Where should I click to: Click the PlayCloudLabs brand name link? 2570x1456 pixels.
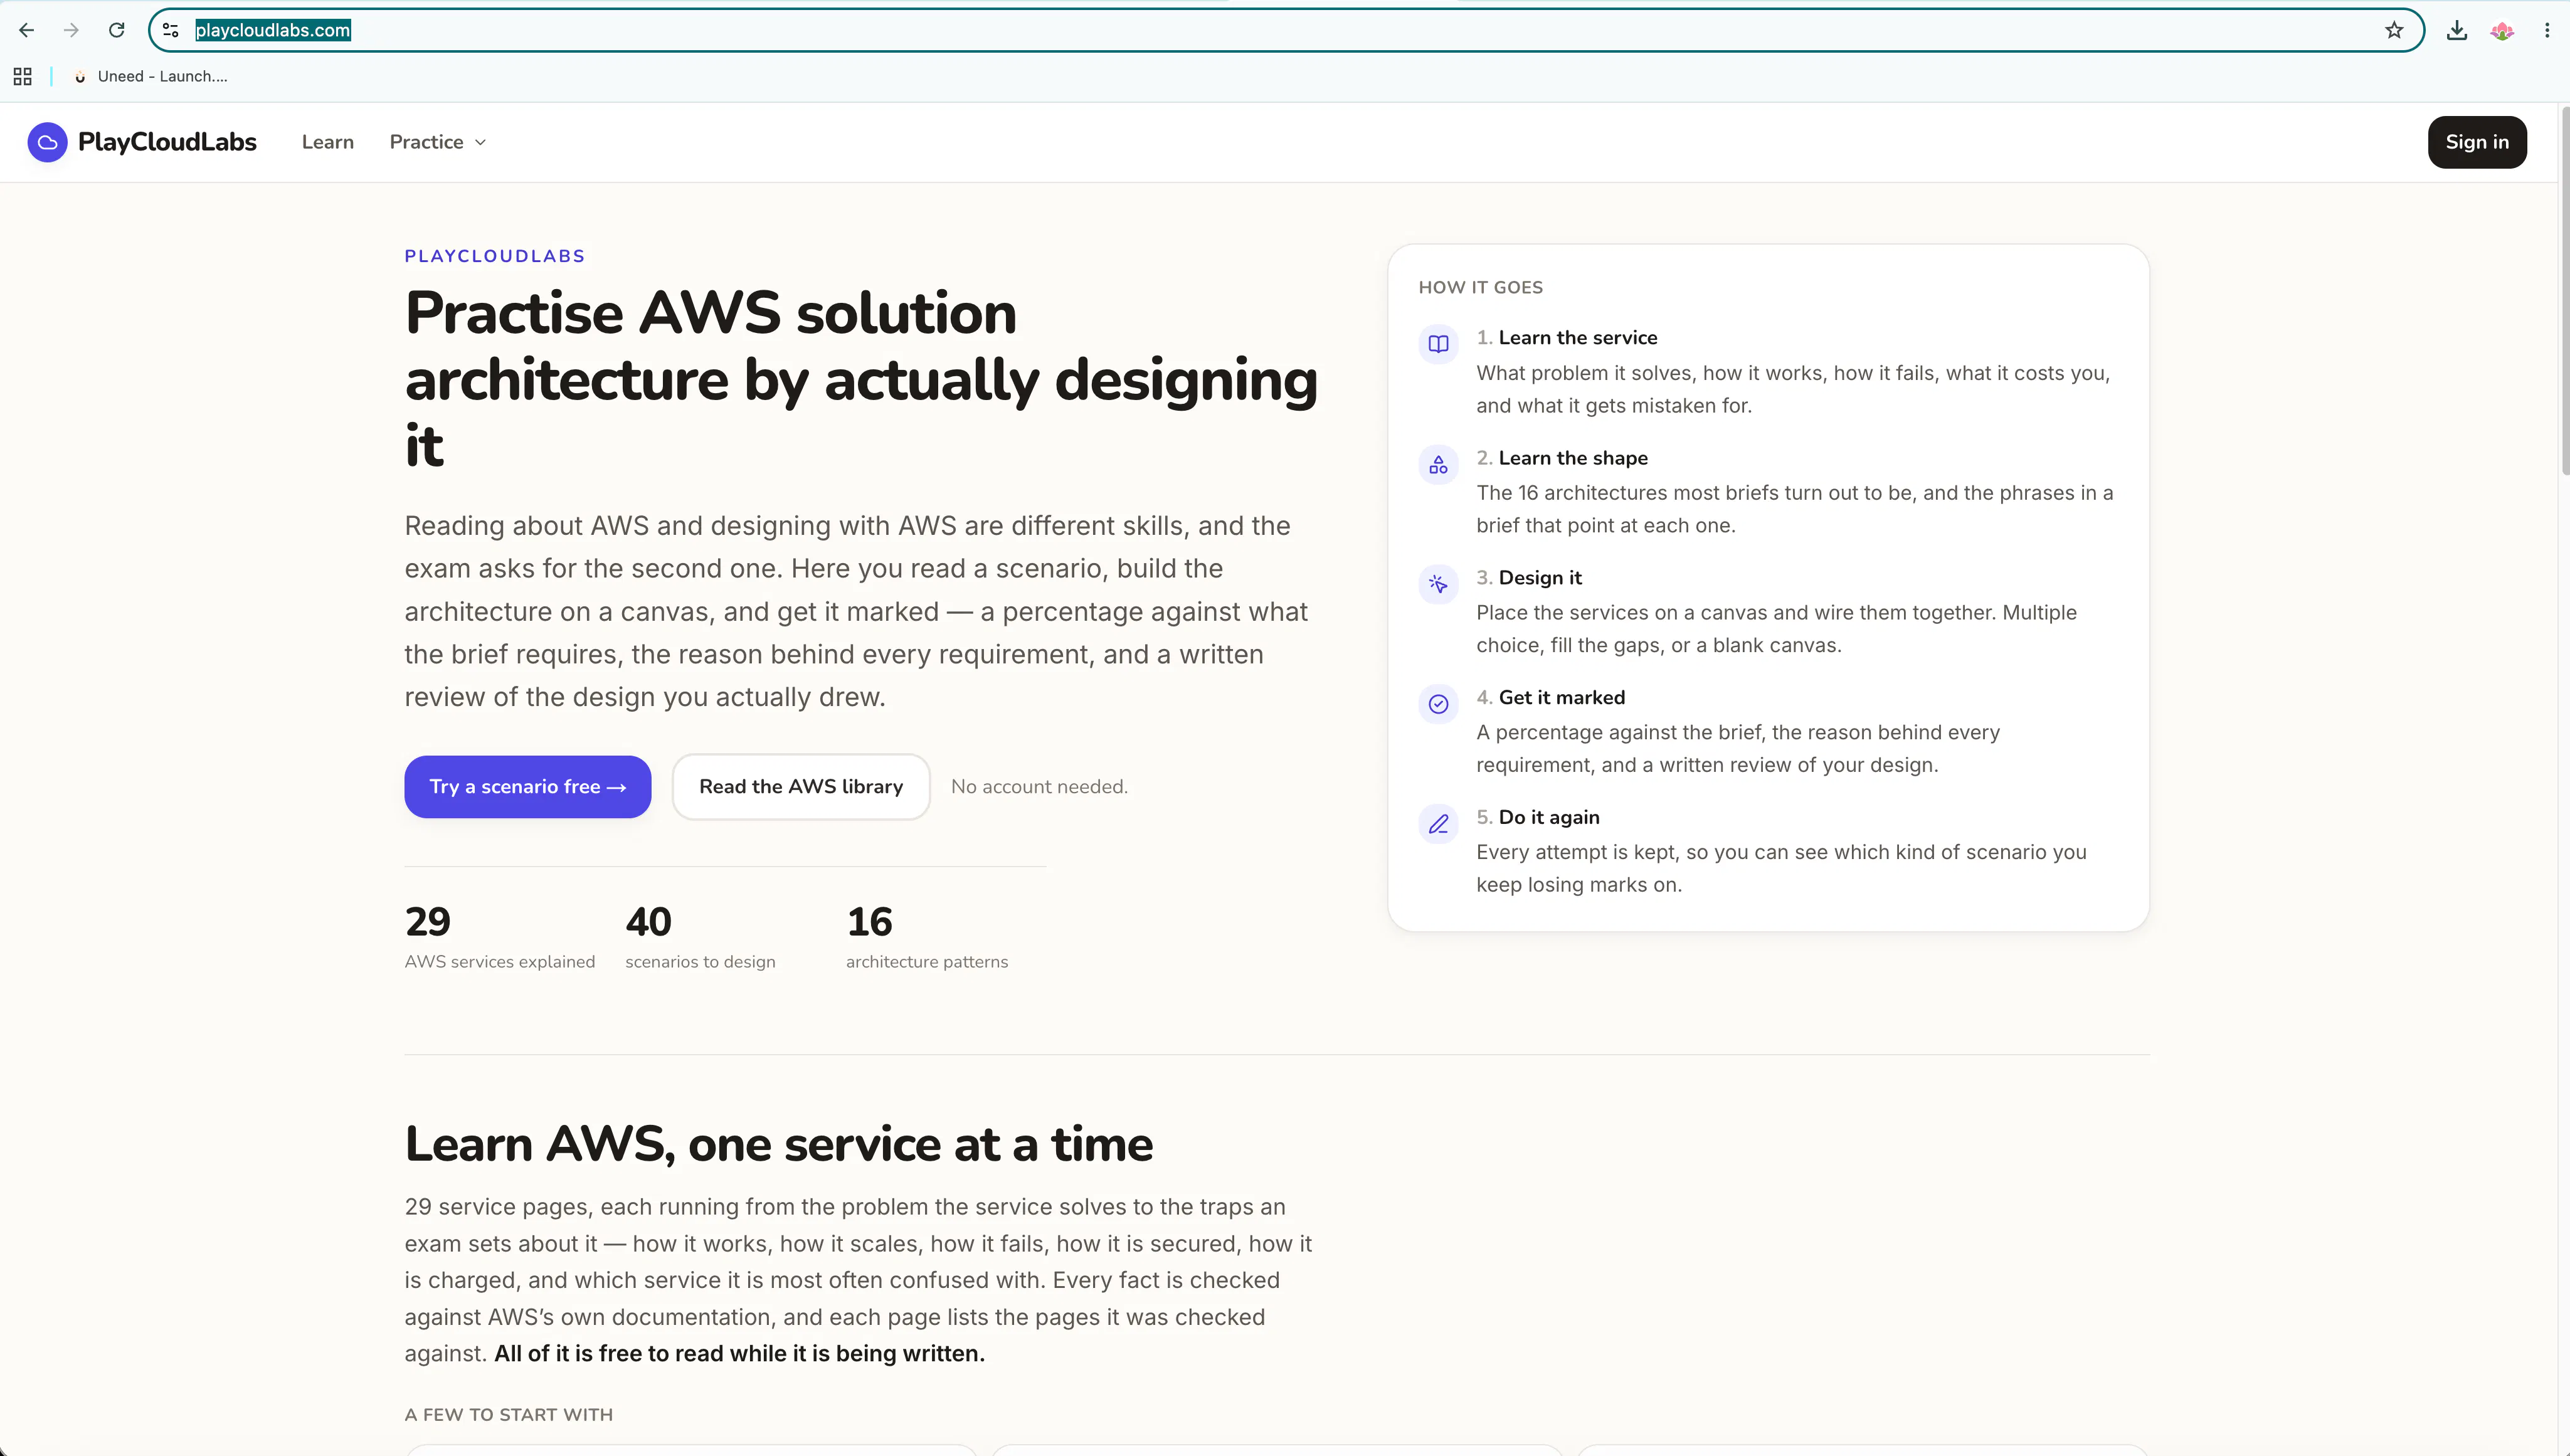coord(167,142)
